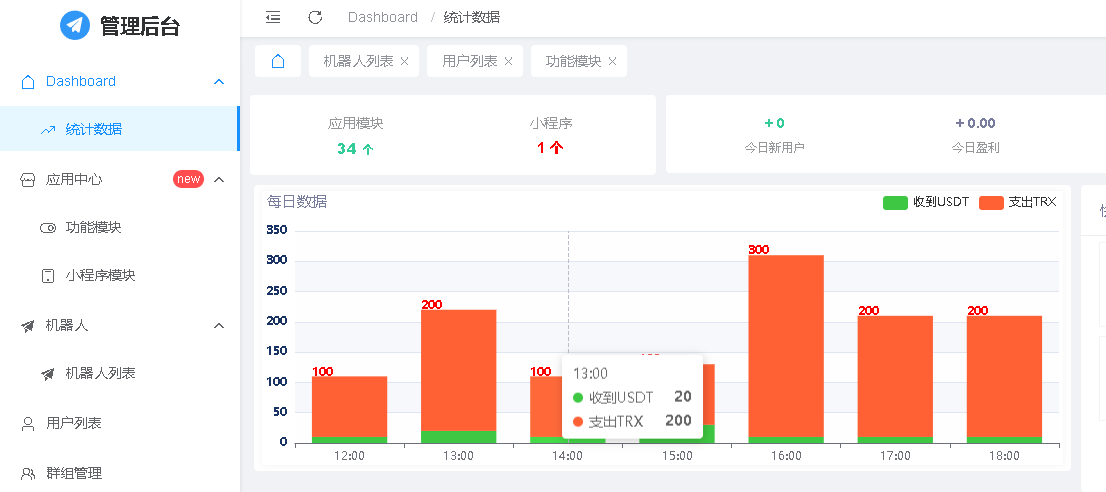This screenshot has height=492, width=1106.
Task: Close the 功能模块 tab
Action: point(612,61)
